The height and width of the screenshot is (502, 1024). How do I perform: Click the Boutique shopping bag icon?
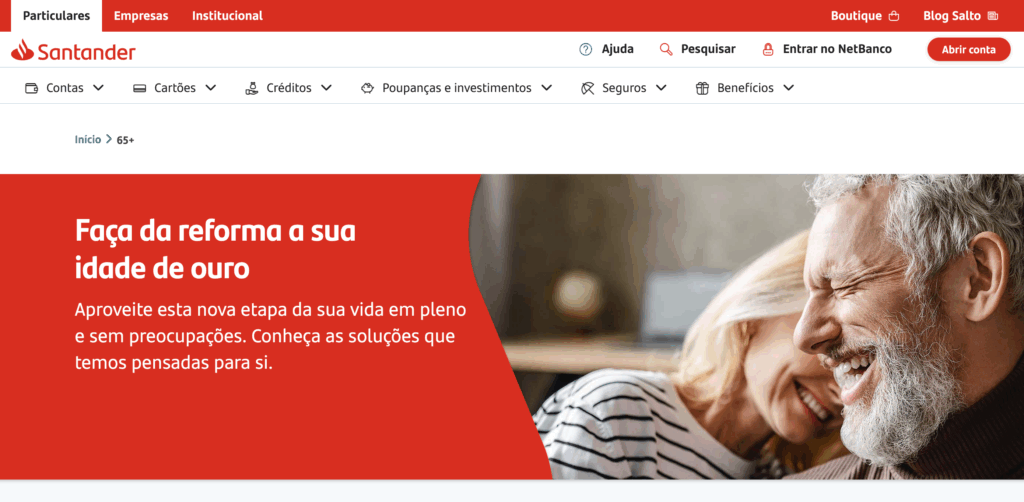(894, 16)
